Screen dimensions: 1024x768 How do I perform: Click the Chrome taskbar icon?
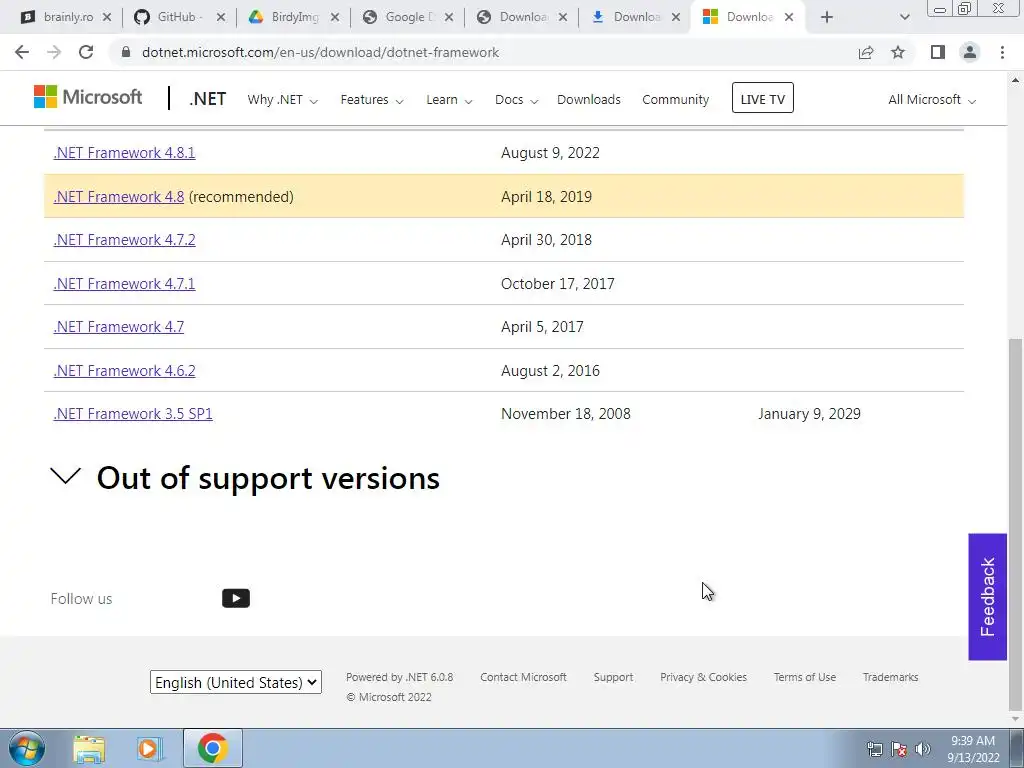coord(213,748)
